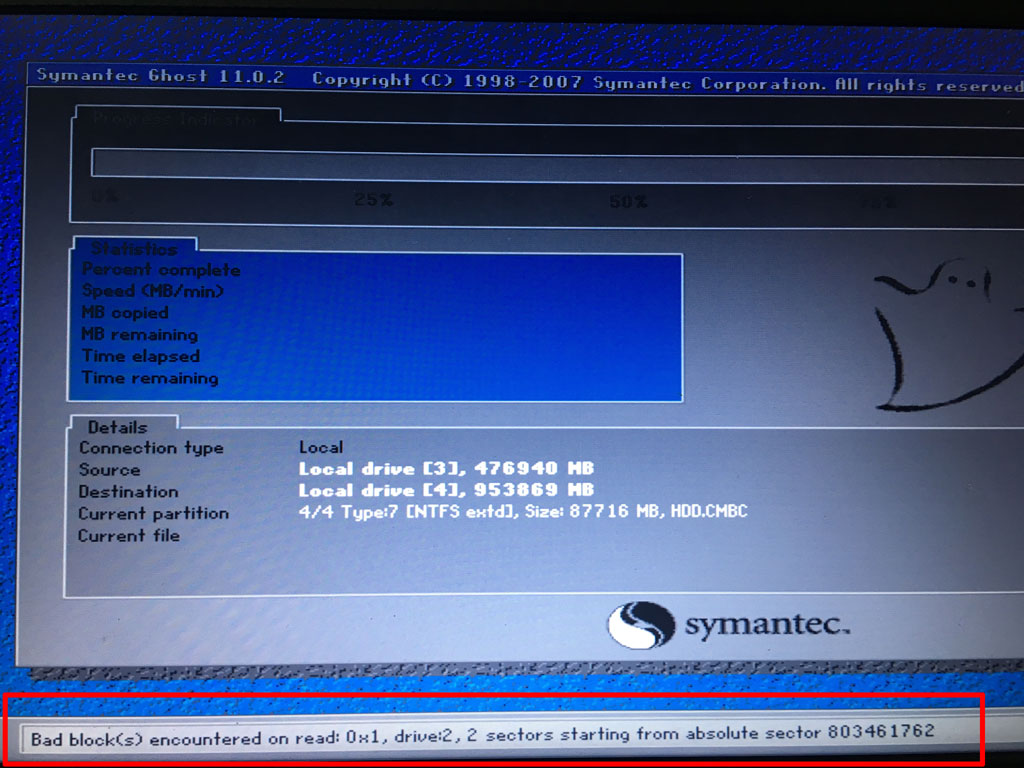Click the "Connection type" label
This screenshot has width=1024, height=768.
151,448
